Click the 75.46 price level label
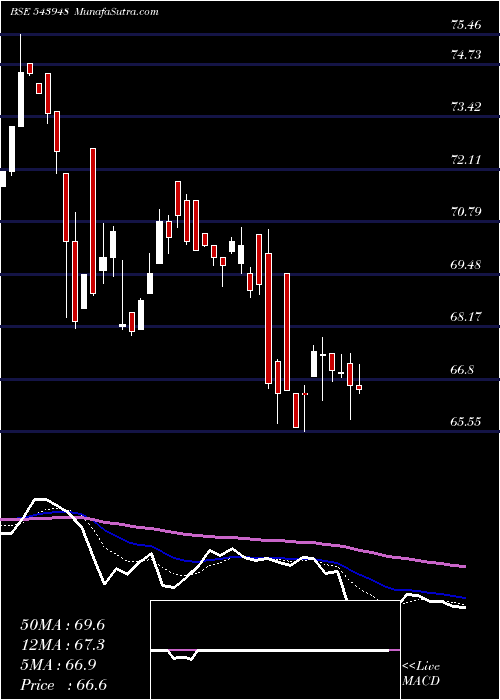Screen dimensions: 500x700 click(466, 25)
